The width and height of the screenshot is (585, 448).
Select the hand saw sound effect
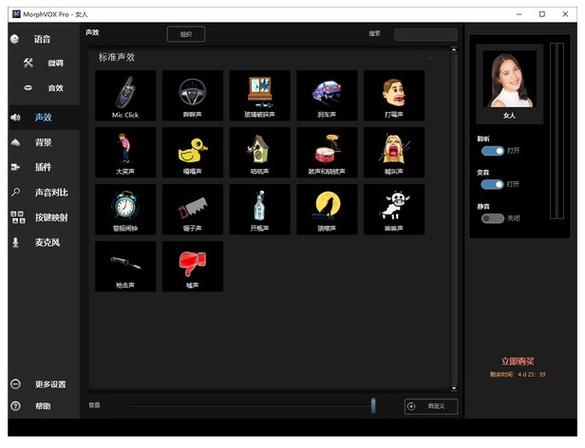pos(193,209)
